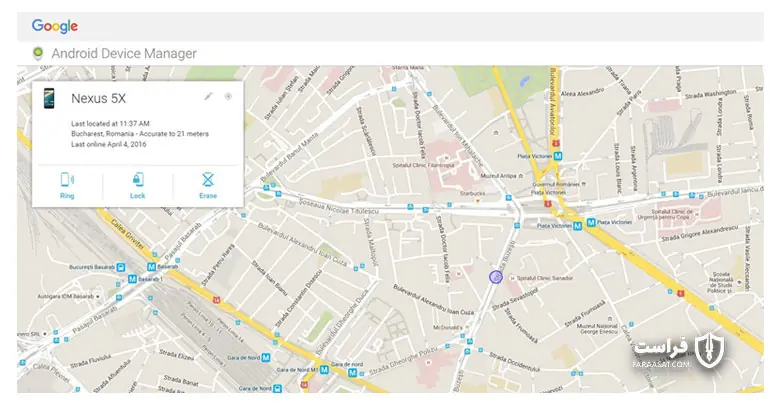Click the Android Device Manager pin icon
The image size is (780, 405).
[37, 53]
